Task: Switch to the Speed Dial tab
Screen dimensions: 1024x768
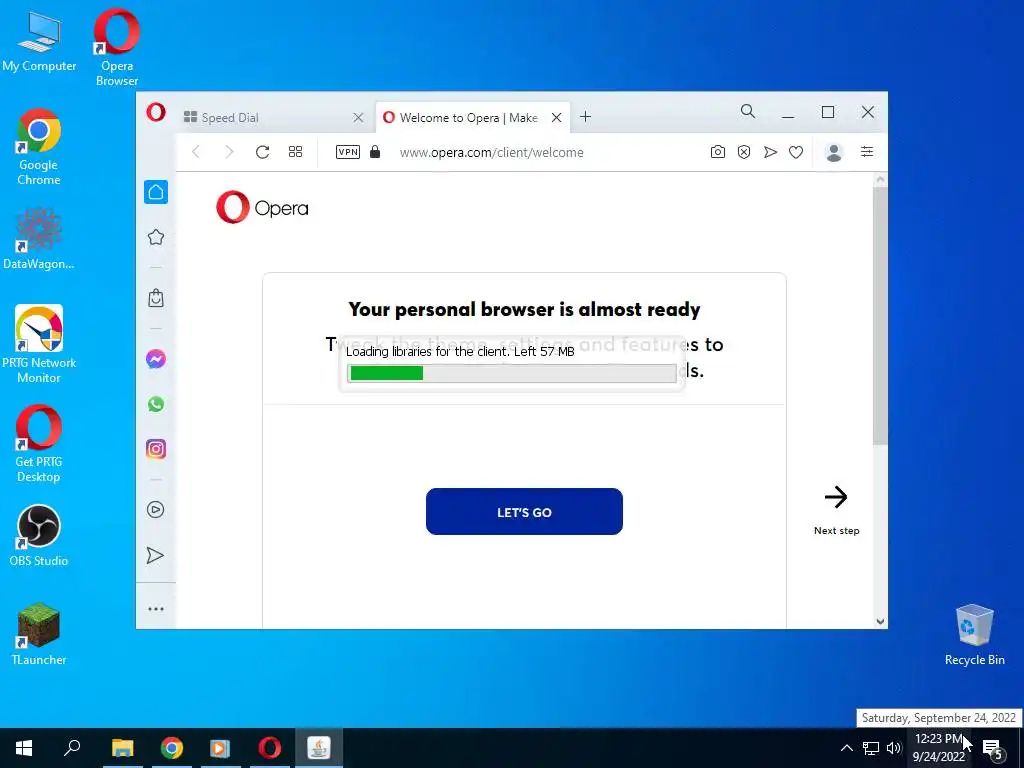Action: [x=274, y=118]
